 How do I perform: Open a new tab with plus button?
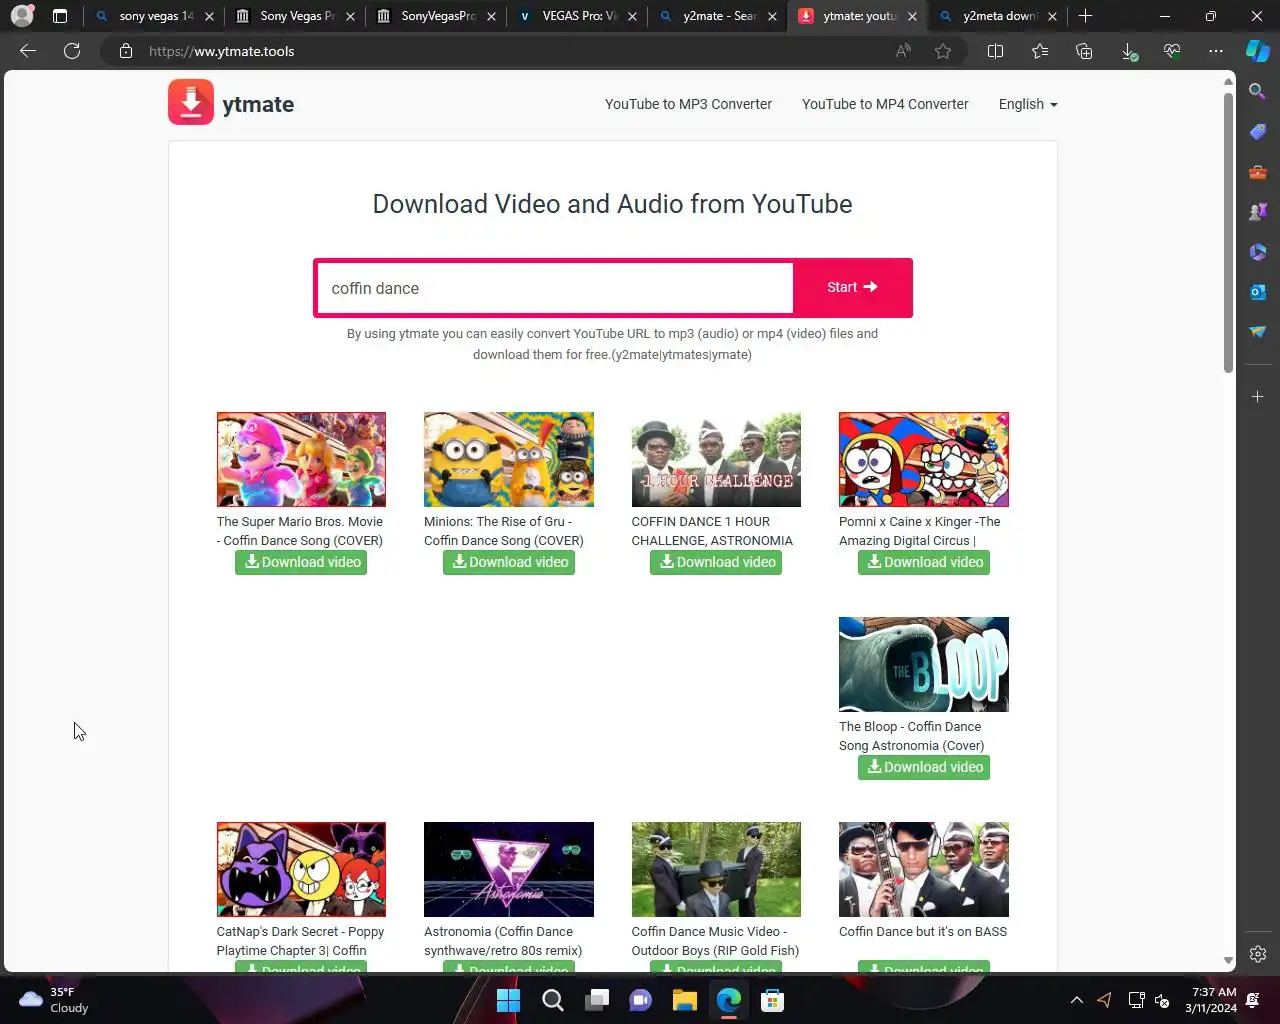[1086, 16]
